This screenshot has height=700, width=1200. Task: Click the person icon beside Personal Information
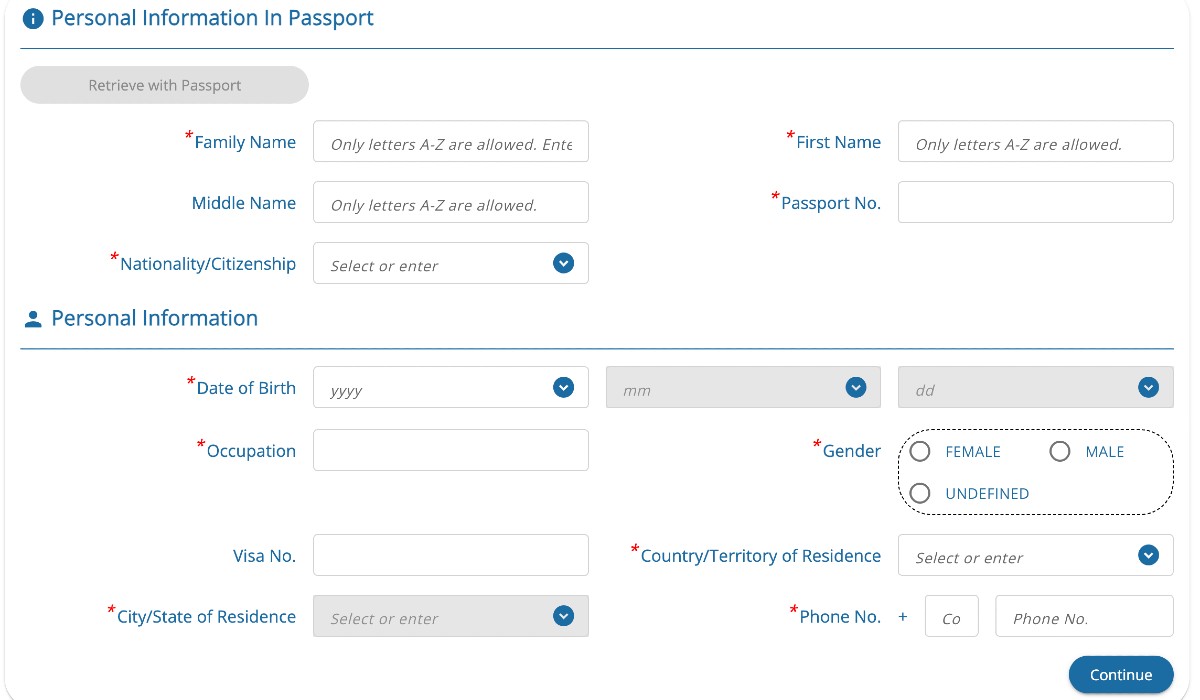click(x=33, y=319)
